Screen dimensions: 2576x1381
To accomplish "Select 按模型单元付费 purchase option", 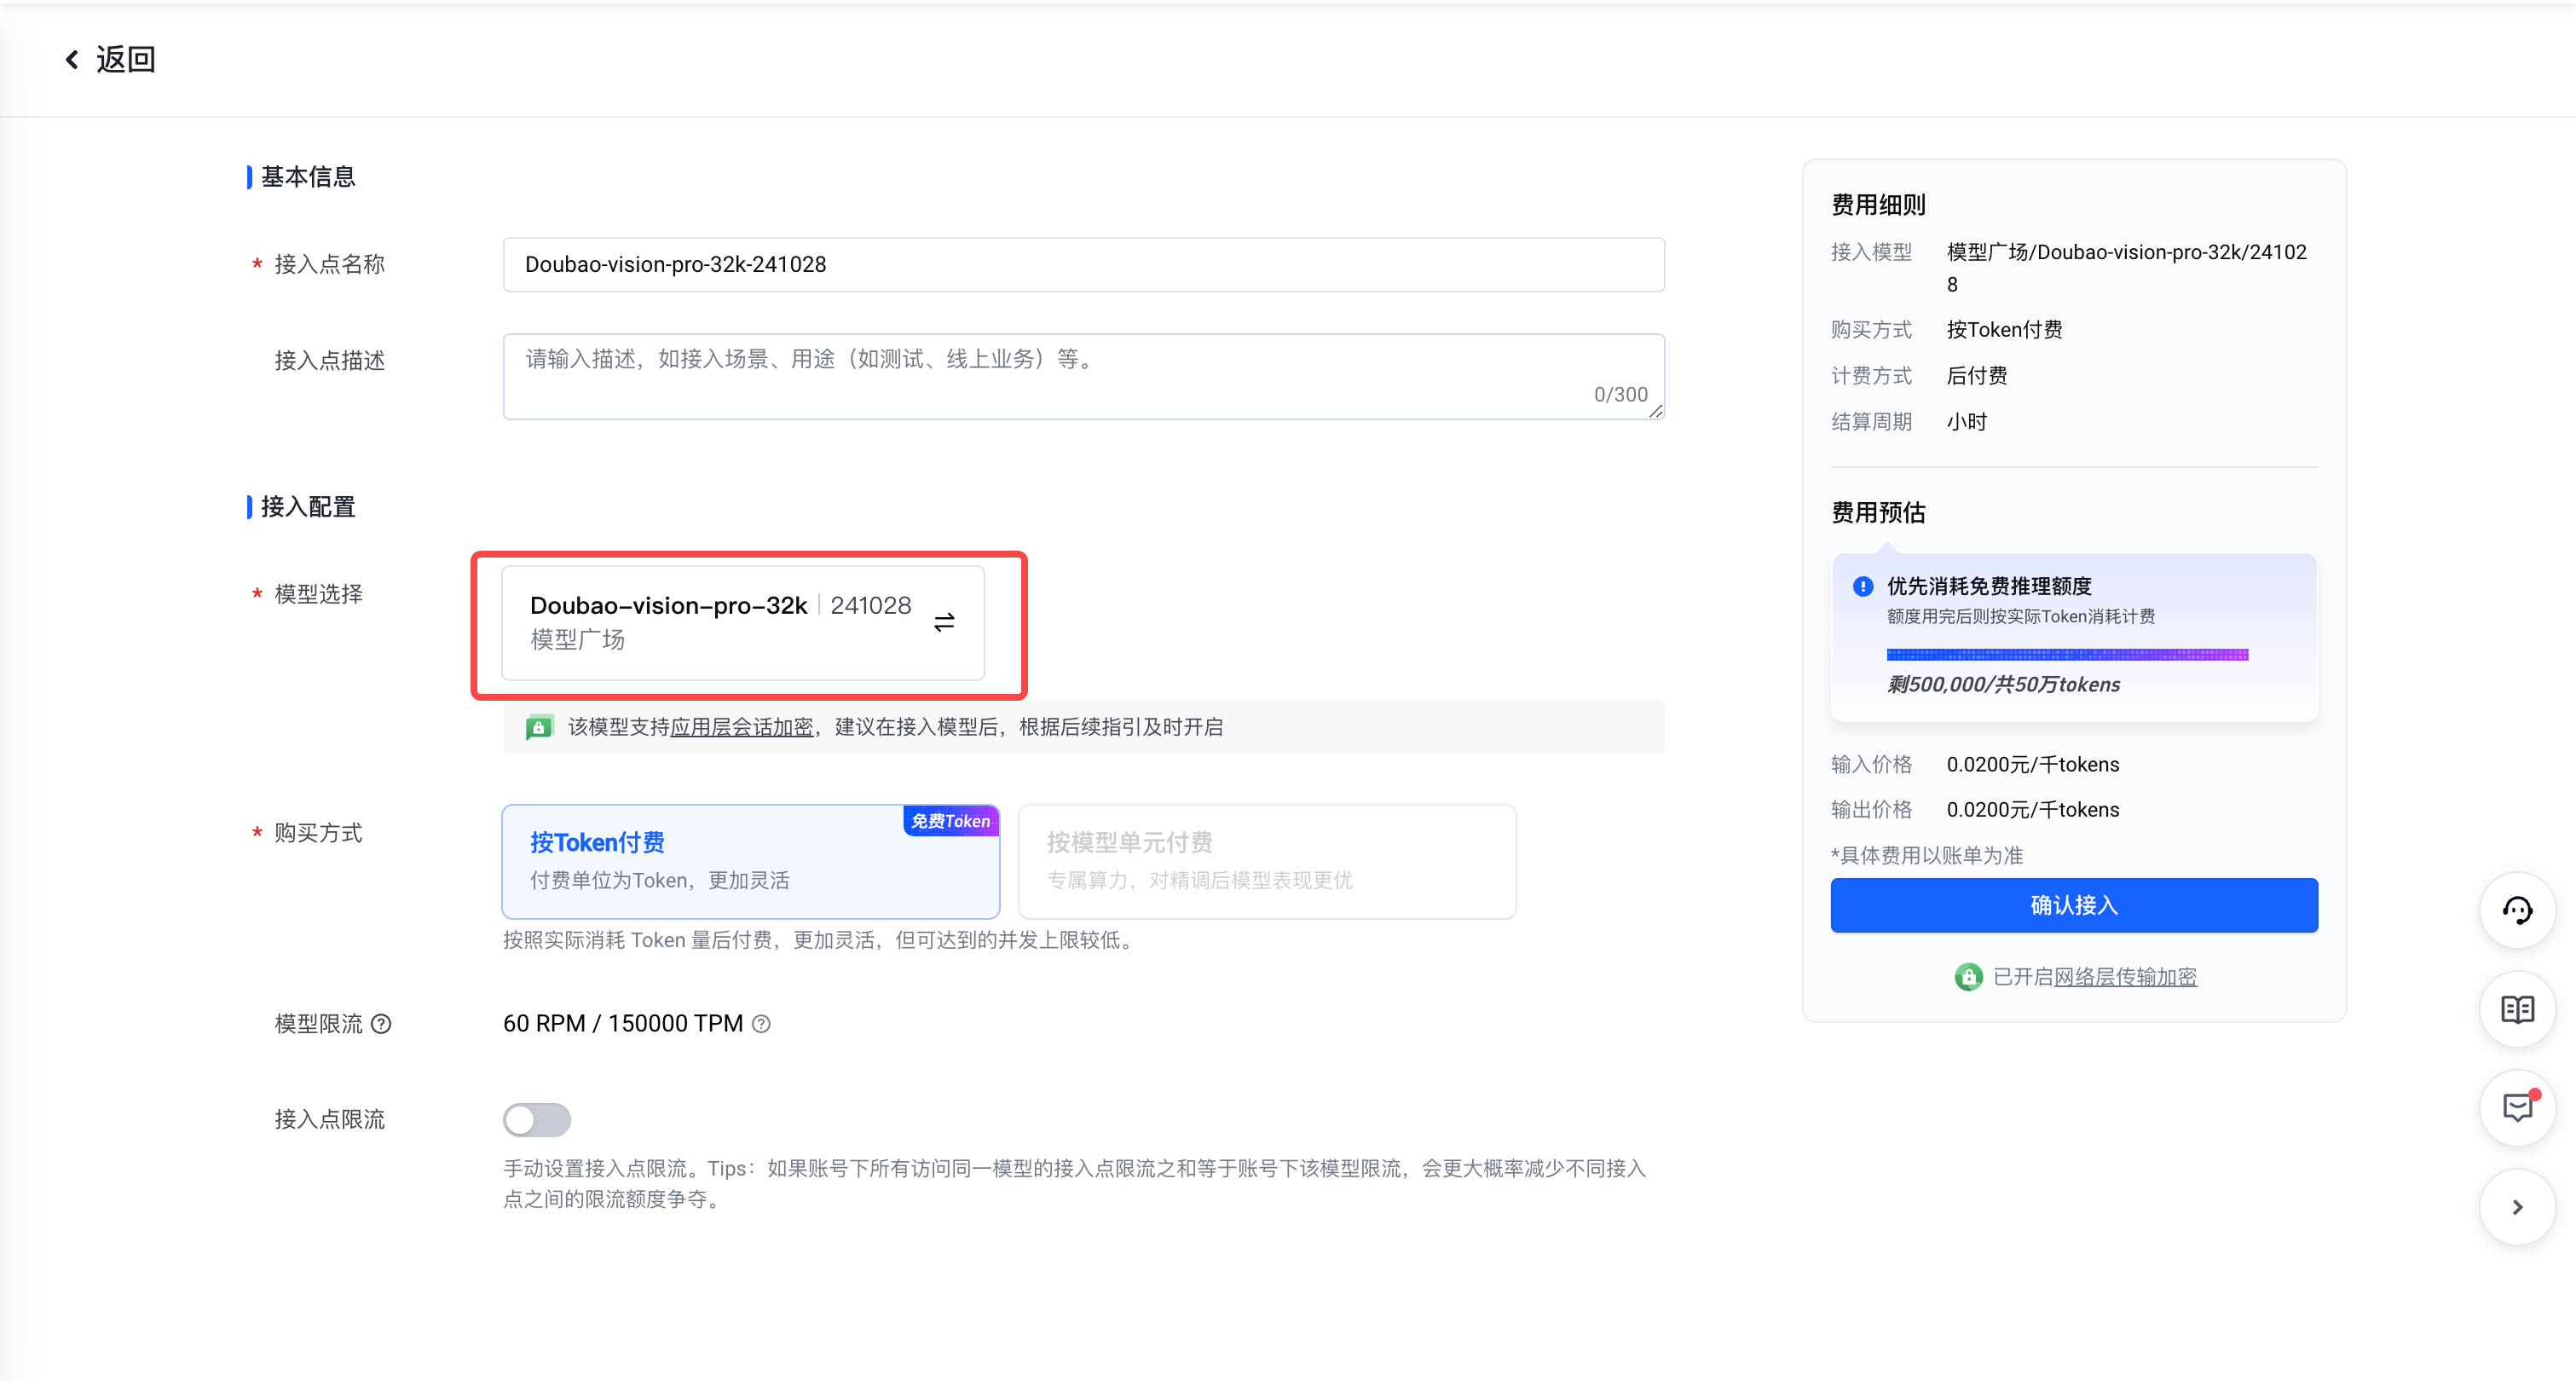I will coord(1266,862).
